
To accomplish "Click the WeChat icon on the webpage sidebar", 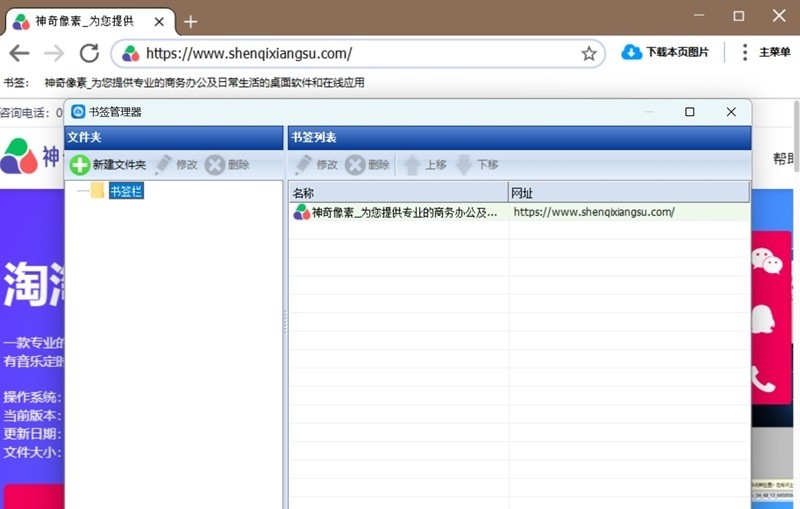I will pyautogui.click(x=767, y=261).
